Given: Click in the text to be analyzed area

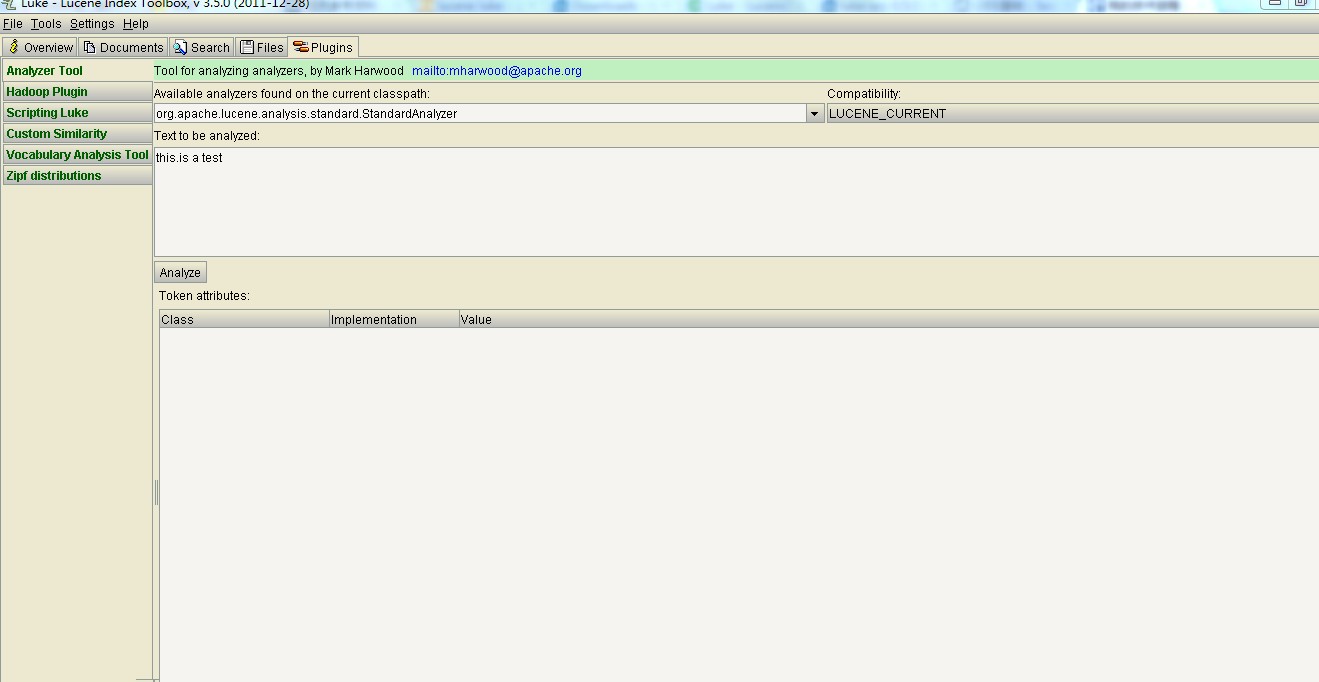Looking at the screenshot, I should coord(736,202).
